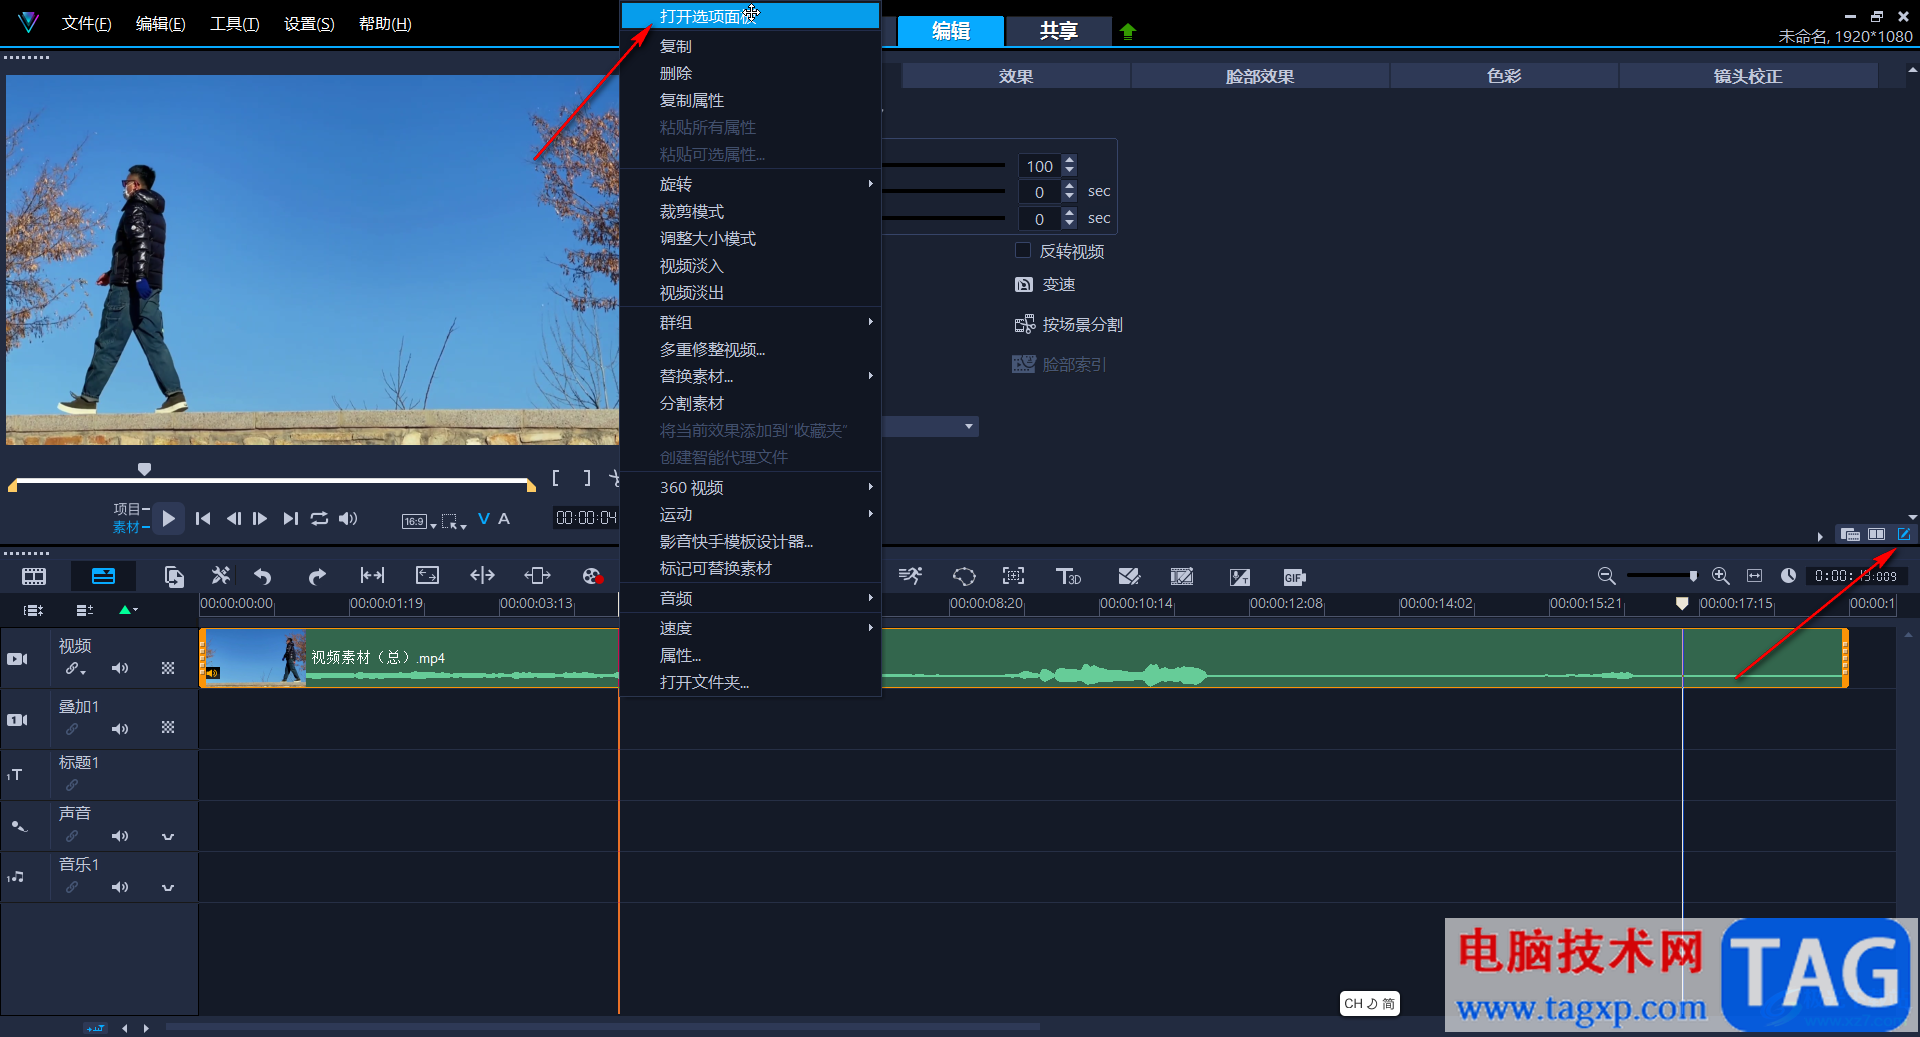Click the 变速 speed button
1920x1037 pixels.
(1046, 285)
